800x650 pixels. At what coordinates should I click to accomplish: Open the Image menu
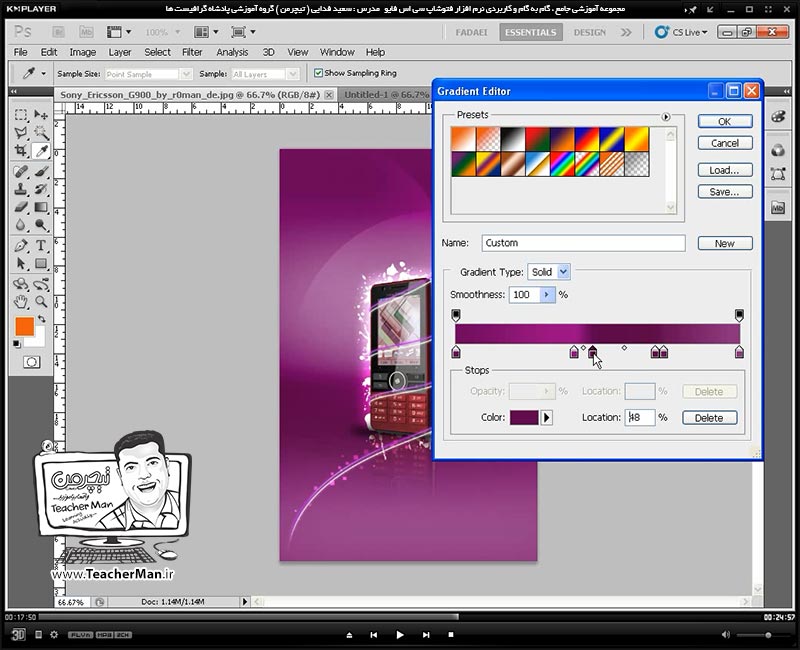tap(83, 52)
